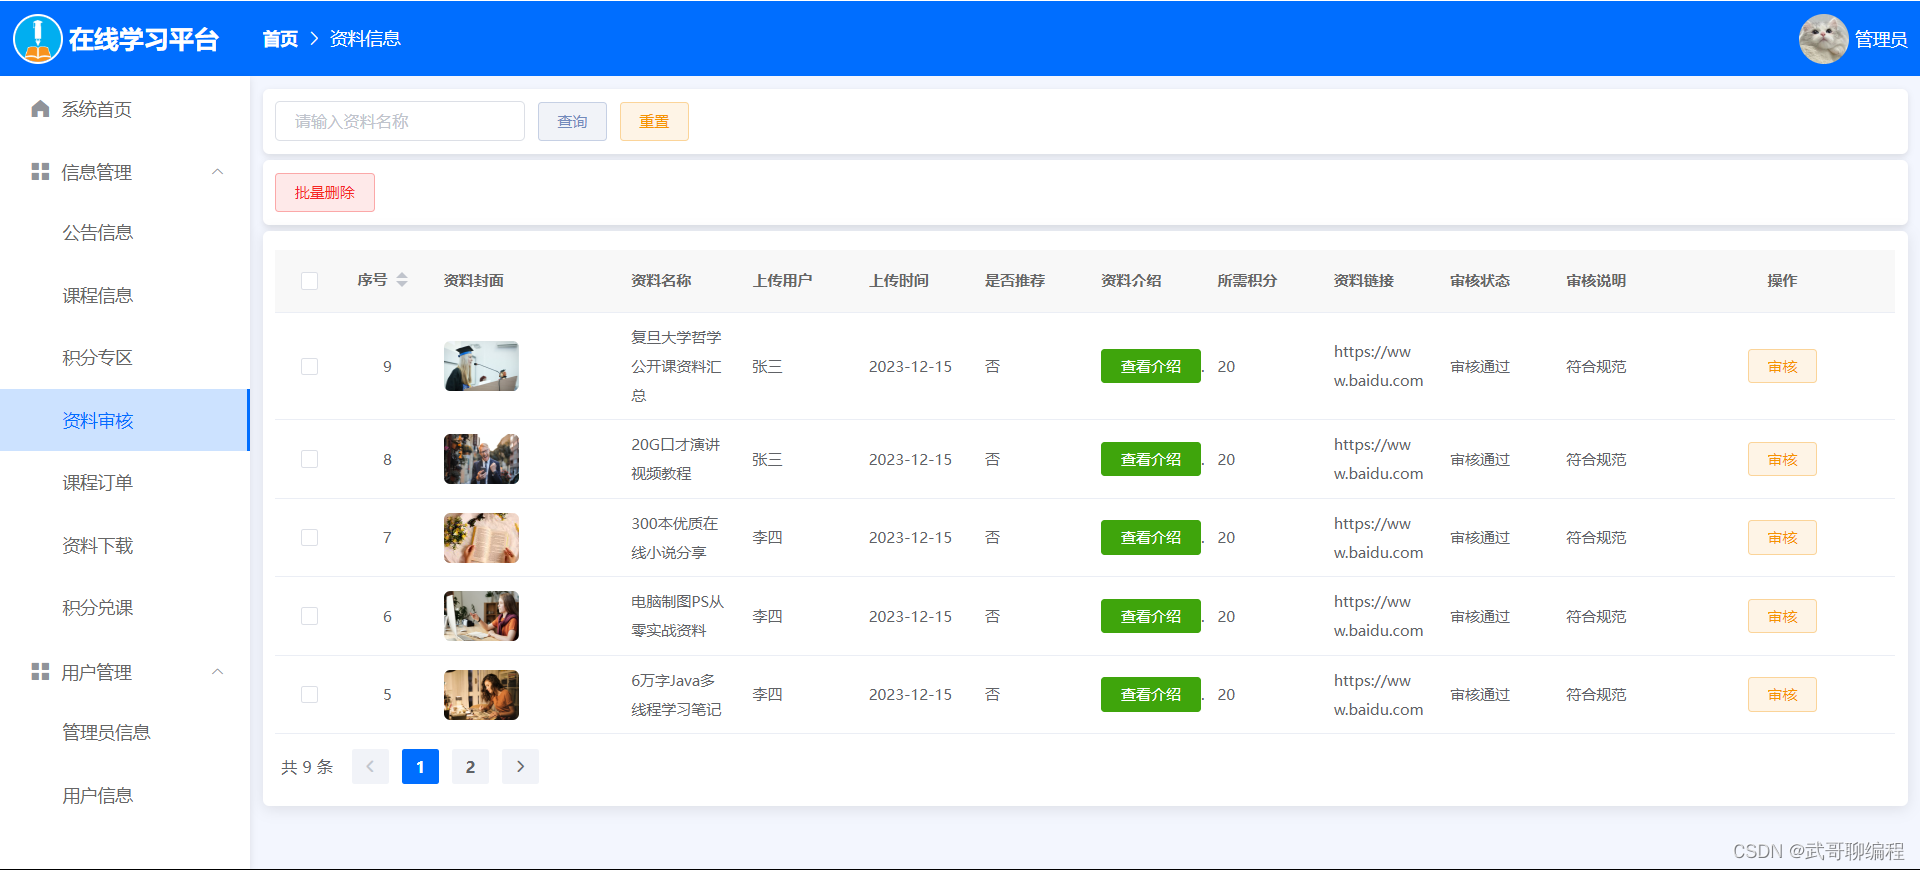Screen dimensions: 1920x870
Task: Tick the checkbox for row 6
Action: (309, 616)
